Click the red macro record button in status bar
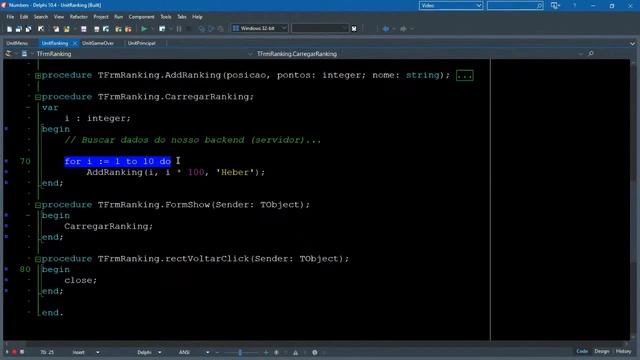 coord(14,352)
